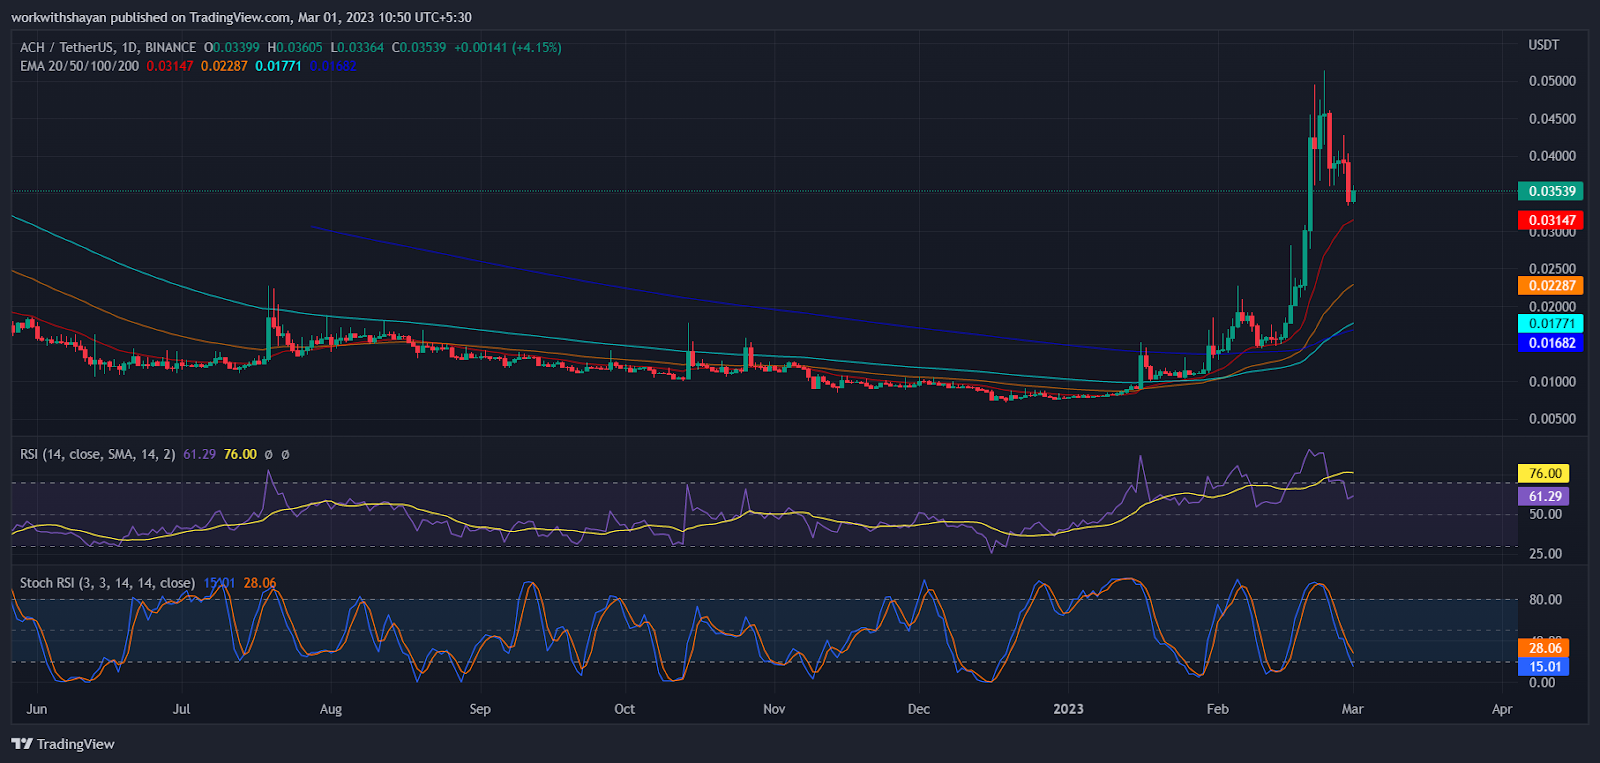1600x763 pixels.
Task: Click the orange 28.06 value in the Stoch RSI legend
Action: click(x=260, y=583)
